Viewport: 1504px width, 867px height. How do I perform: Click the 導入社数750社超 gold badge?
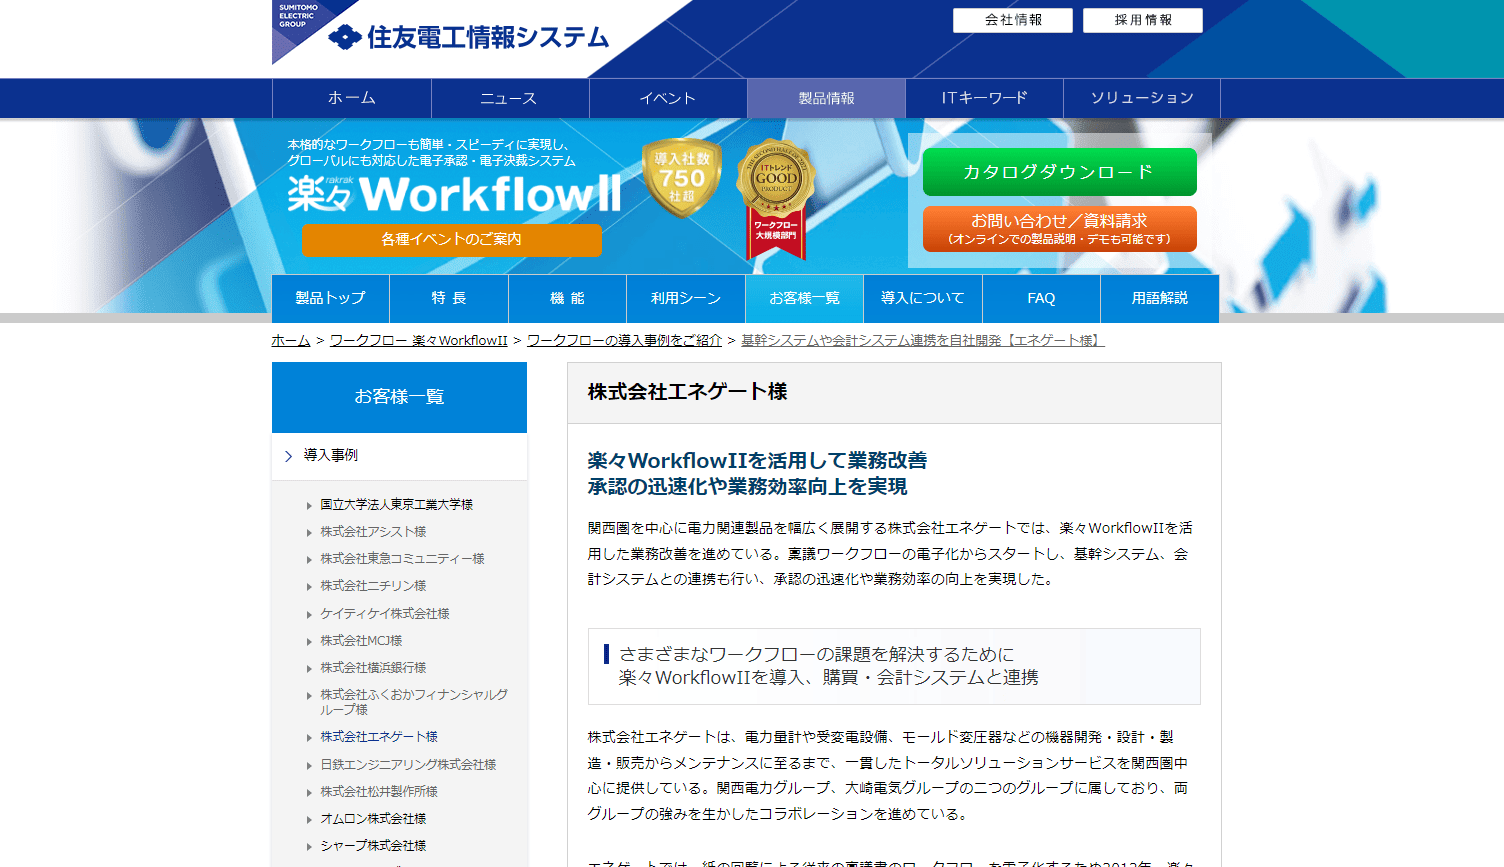click(682, 178)
